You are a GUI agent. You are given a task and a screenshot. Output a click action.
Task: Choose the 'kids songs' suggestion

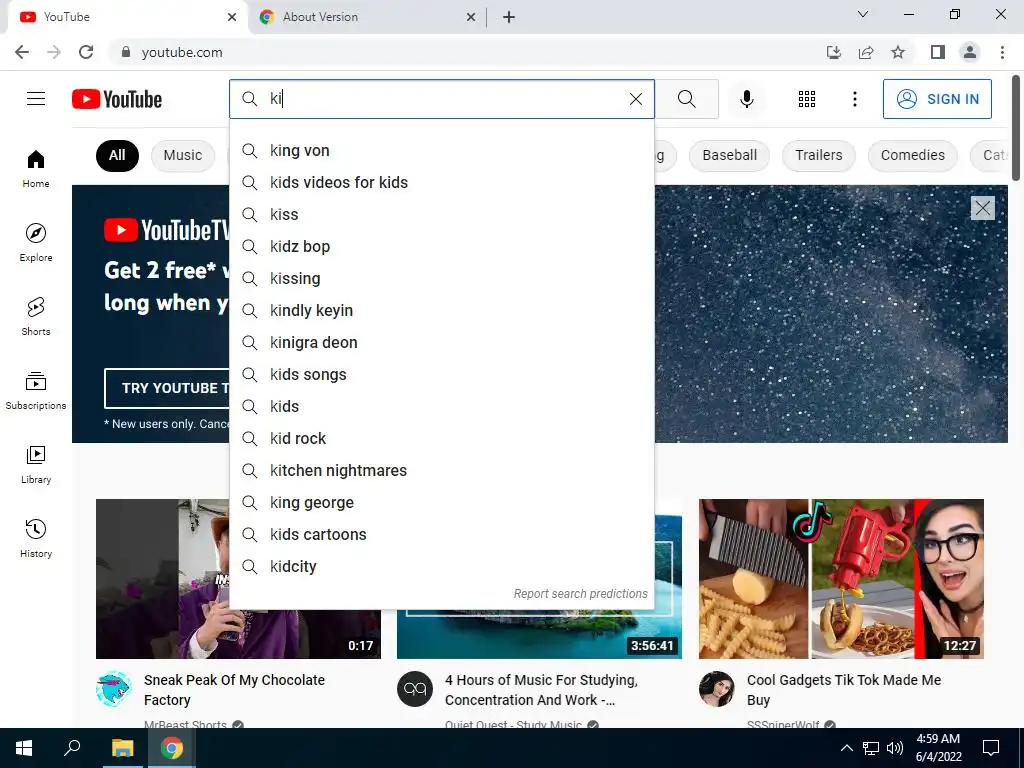442,374
